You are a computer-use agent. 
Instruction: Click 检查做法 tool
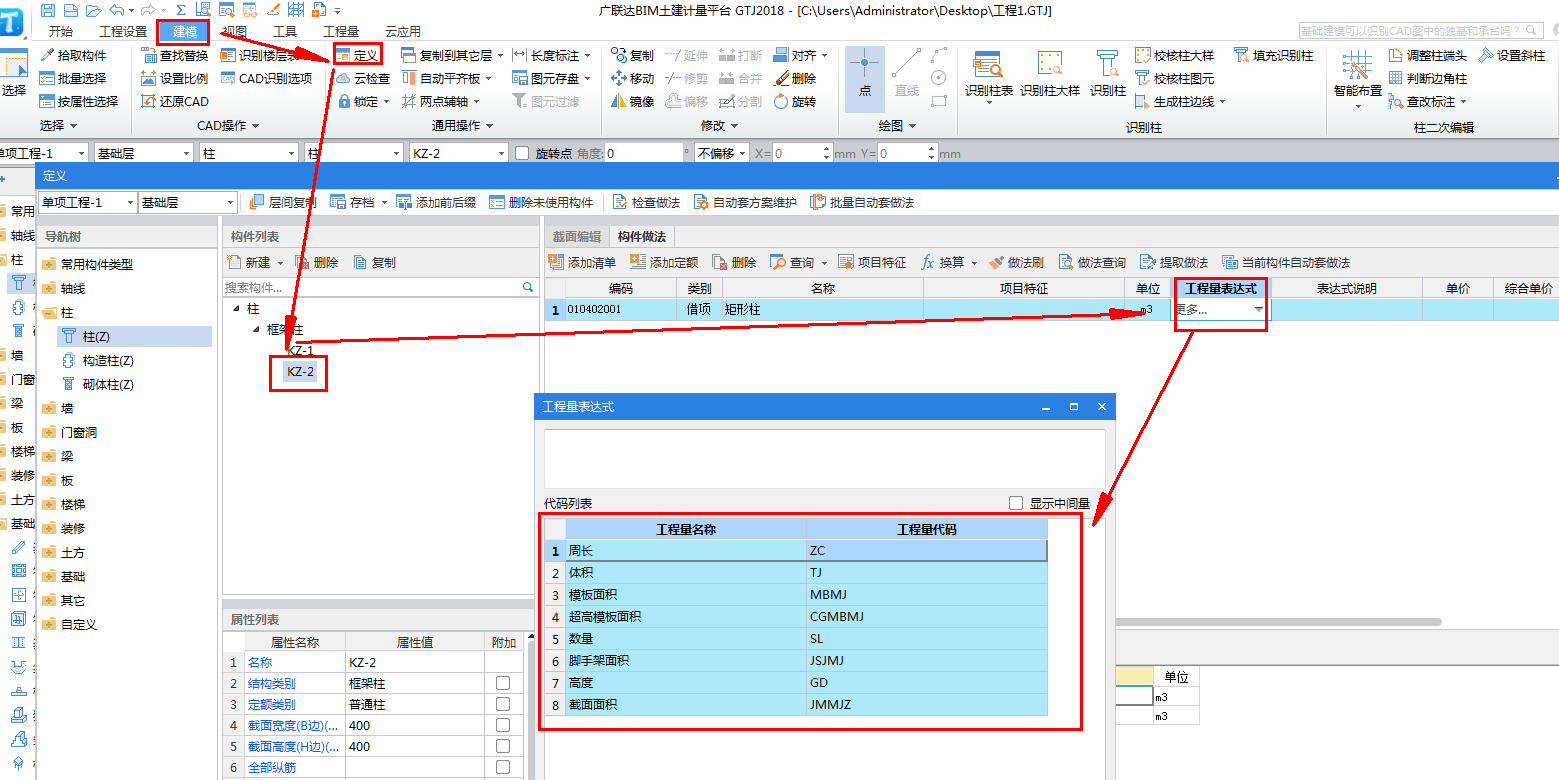646,202
